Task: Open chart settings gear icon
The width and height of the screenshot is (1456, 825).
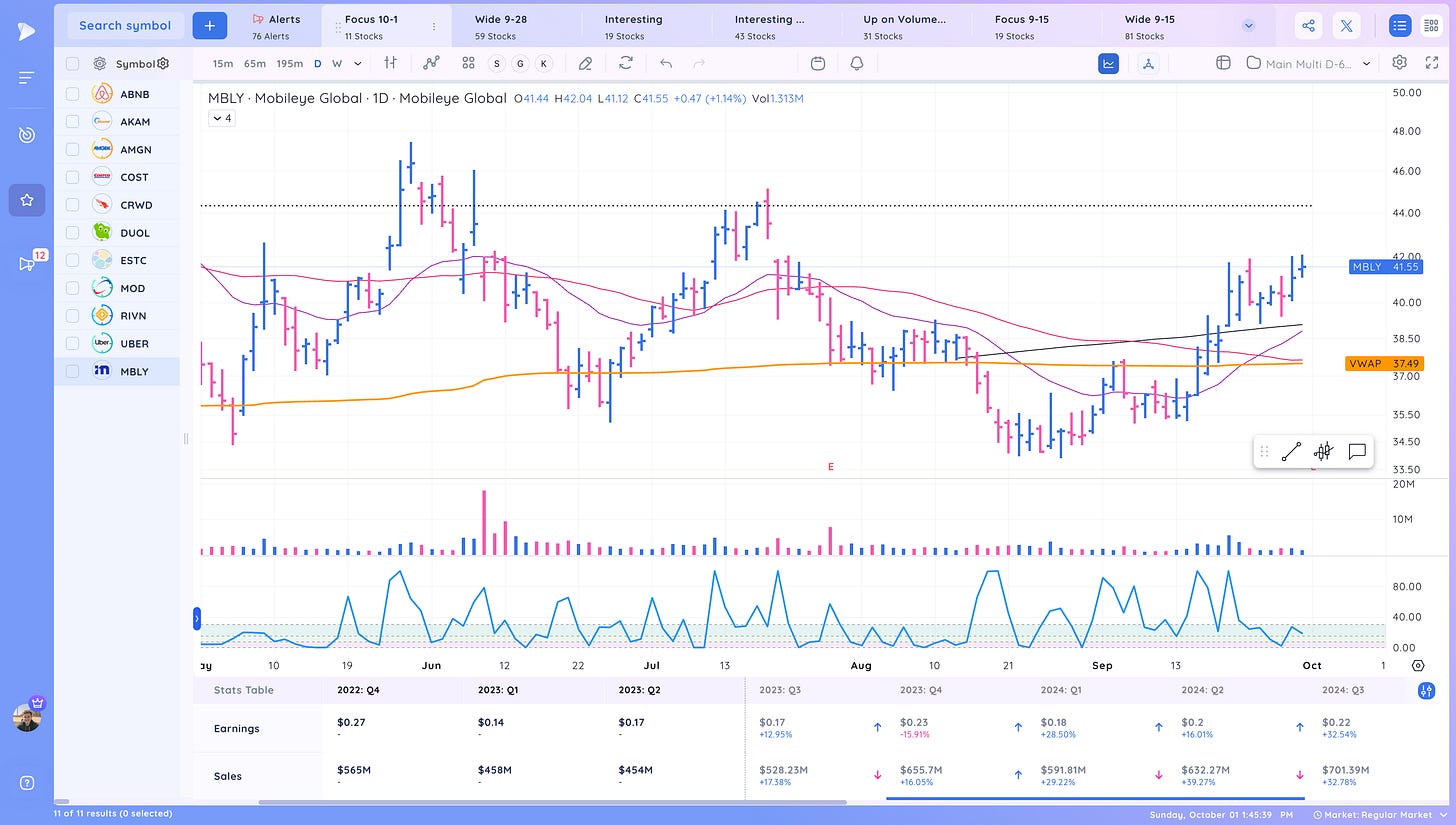Action: pyautogui.click(x=1400, y=63)
